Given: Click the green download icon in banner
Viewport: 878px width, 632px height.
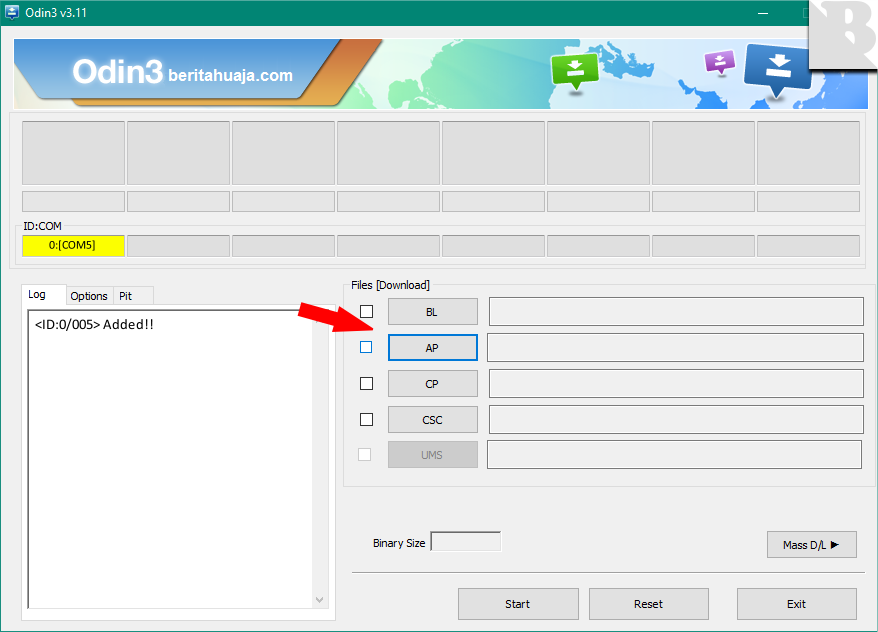Looking at the screenshot, I should pyautogui.click(x=575, y=70).
